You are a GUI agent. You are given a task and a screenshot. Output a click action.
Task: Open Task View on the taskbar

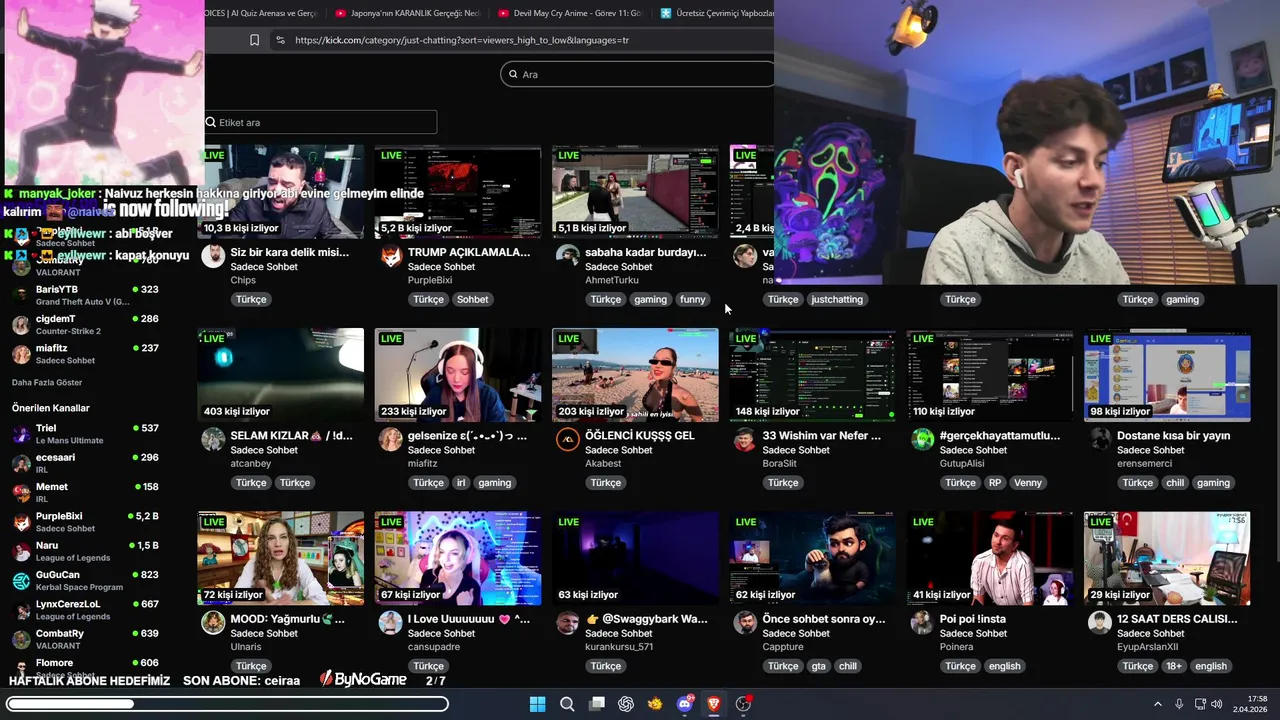[597, 704]
